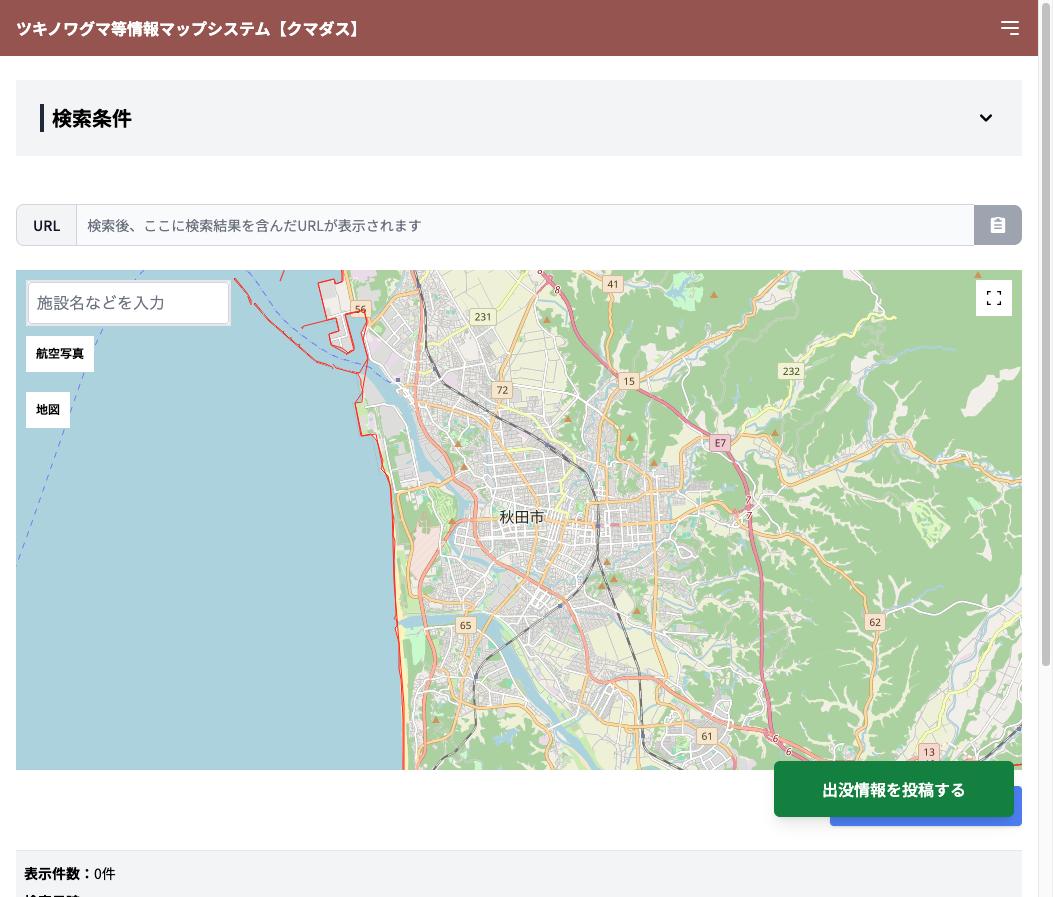The height and width of the screenshot is (897, 1053).
Task: Click route 56 shield on map
Action: pyautogui.click(x=361, y=309)
